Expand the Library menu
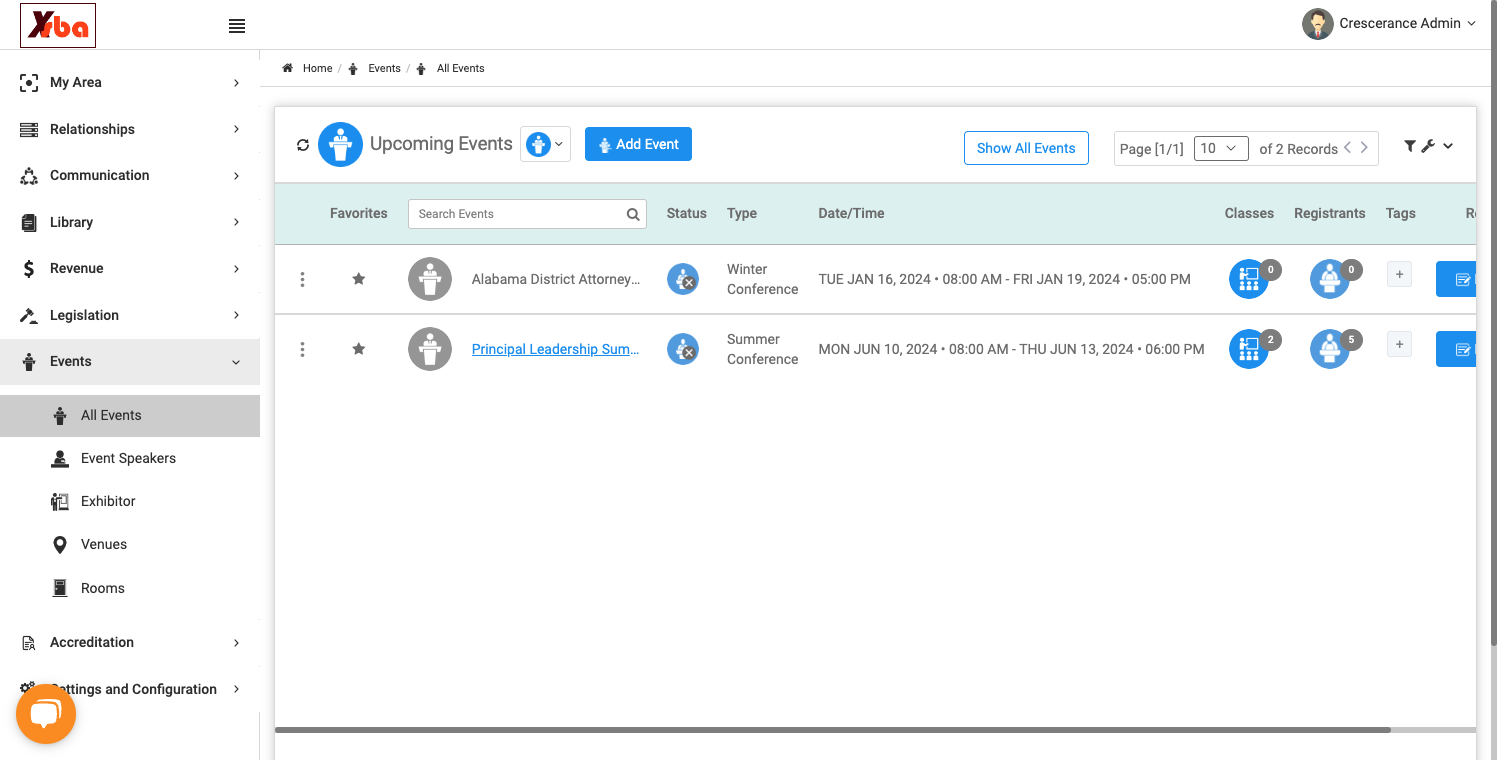1497x760 pixels. tap(130, 222)
